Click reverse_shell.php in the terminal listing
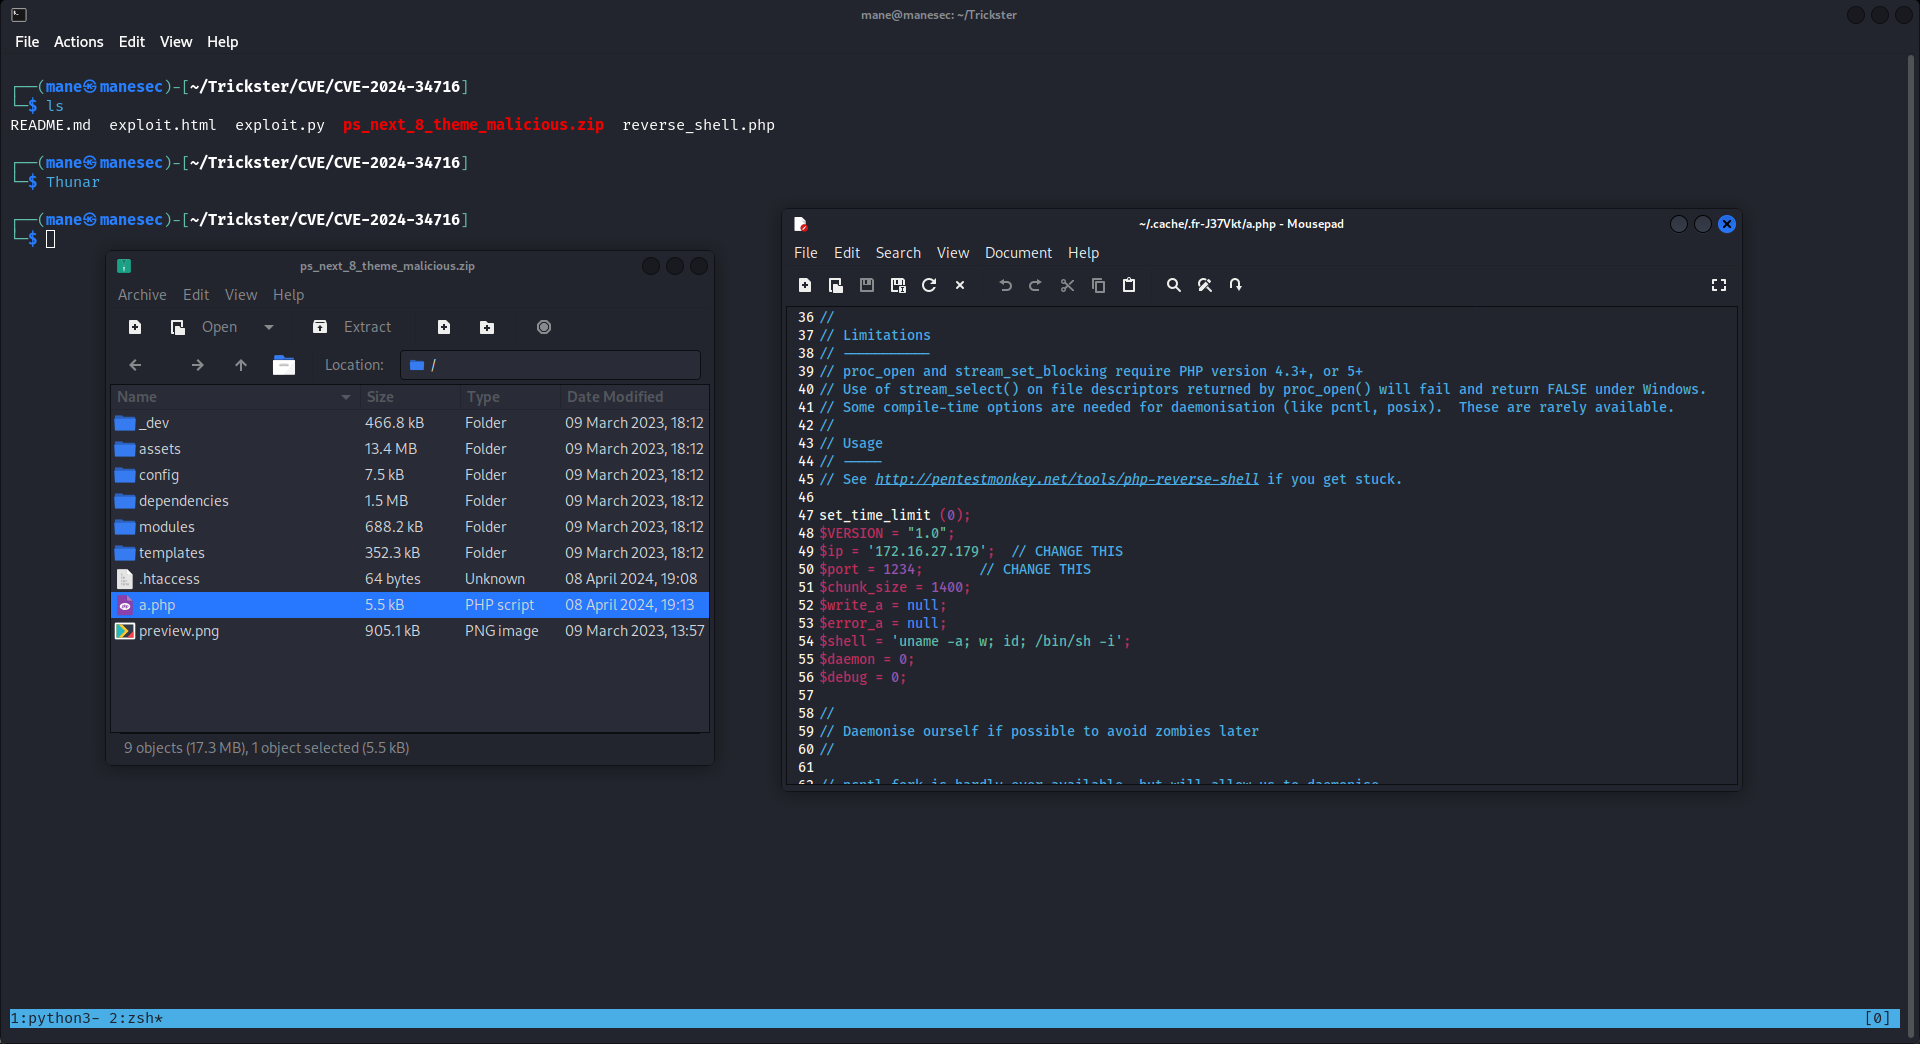The width and height of the screenshot is (1920, 1044). tap(698, 125)
